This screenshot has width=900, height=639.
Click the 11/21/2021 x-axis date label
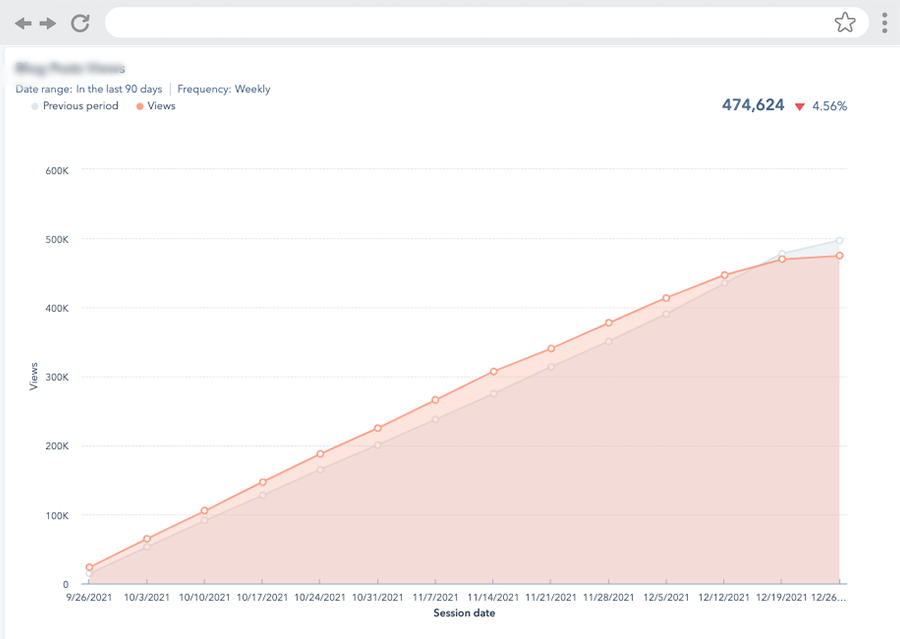(551, 597)
